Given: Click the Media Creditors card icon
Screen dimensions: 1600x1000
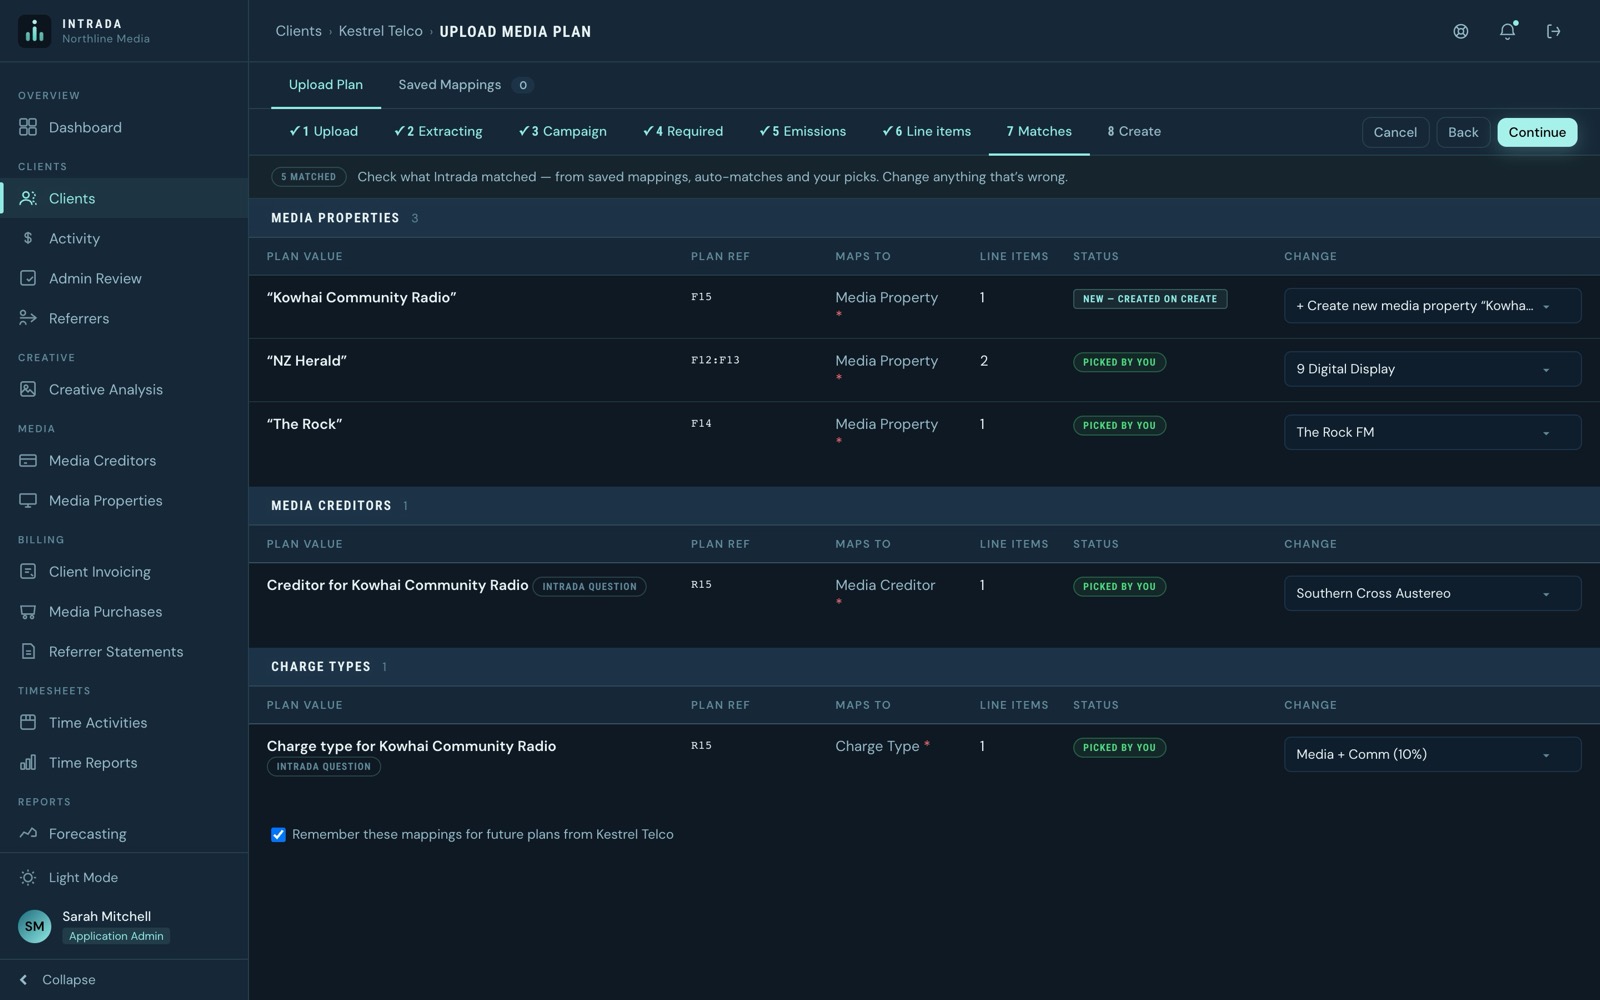Looking at the screenshot, I should click(x=28, y=460).
